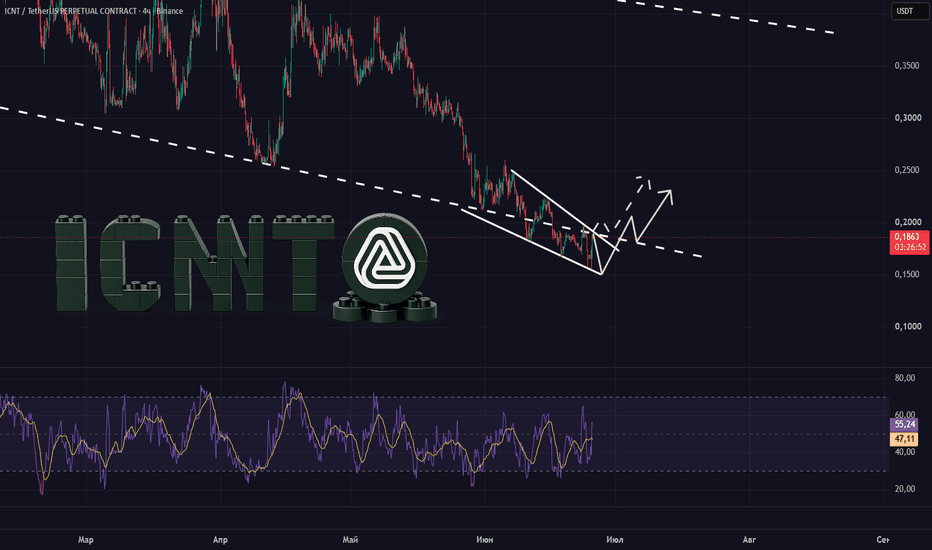
Task: Click the ICNT symbol title text
Action: pyautogui.click(x=93, y=11)
